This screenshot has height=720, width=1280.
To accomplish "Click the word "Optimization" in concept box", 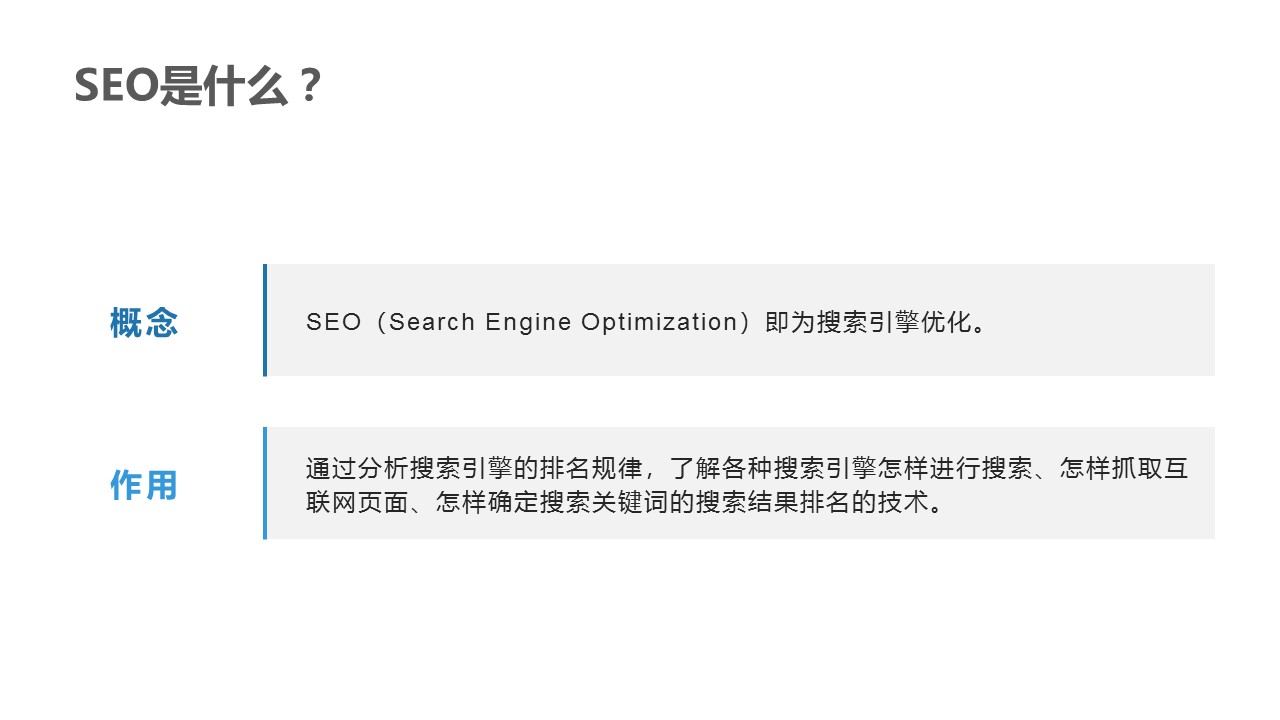I will coord(660,323).
